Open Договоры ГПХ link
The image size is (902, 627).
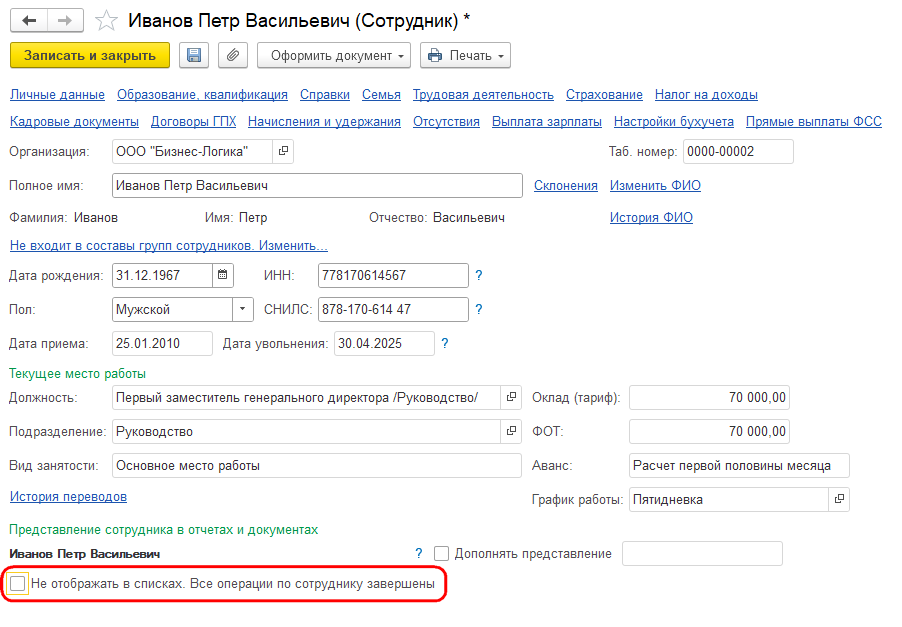tap(193, 122)
